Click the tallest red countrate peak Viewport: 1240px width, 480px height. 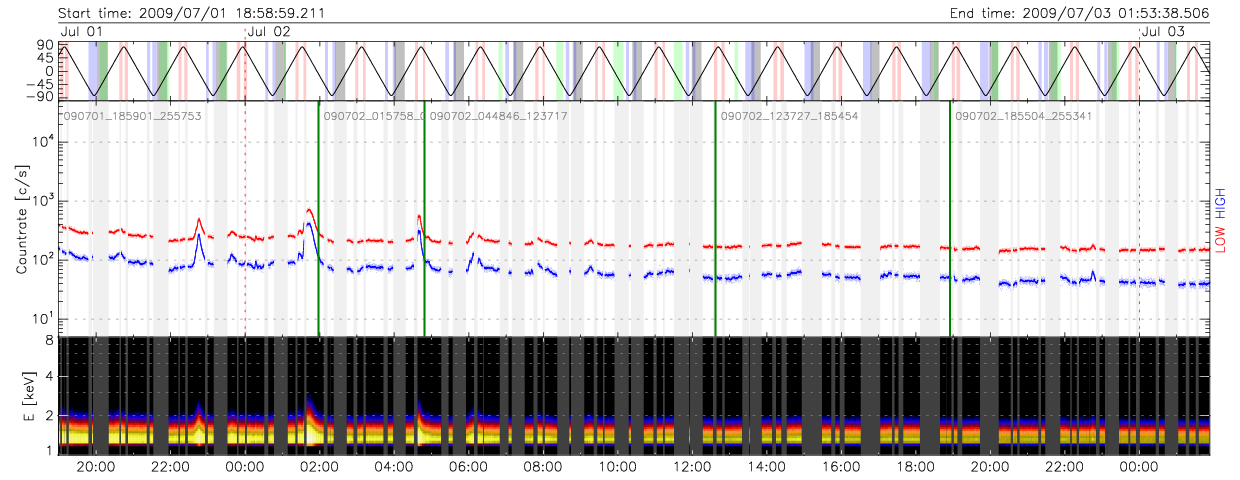tap(310, 211)
